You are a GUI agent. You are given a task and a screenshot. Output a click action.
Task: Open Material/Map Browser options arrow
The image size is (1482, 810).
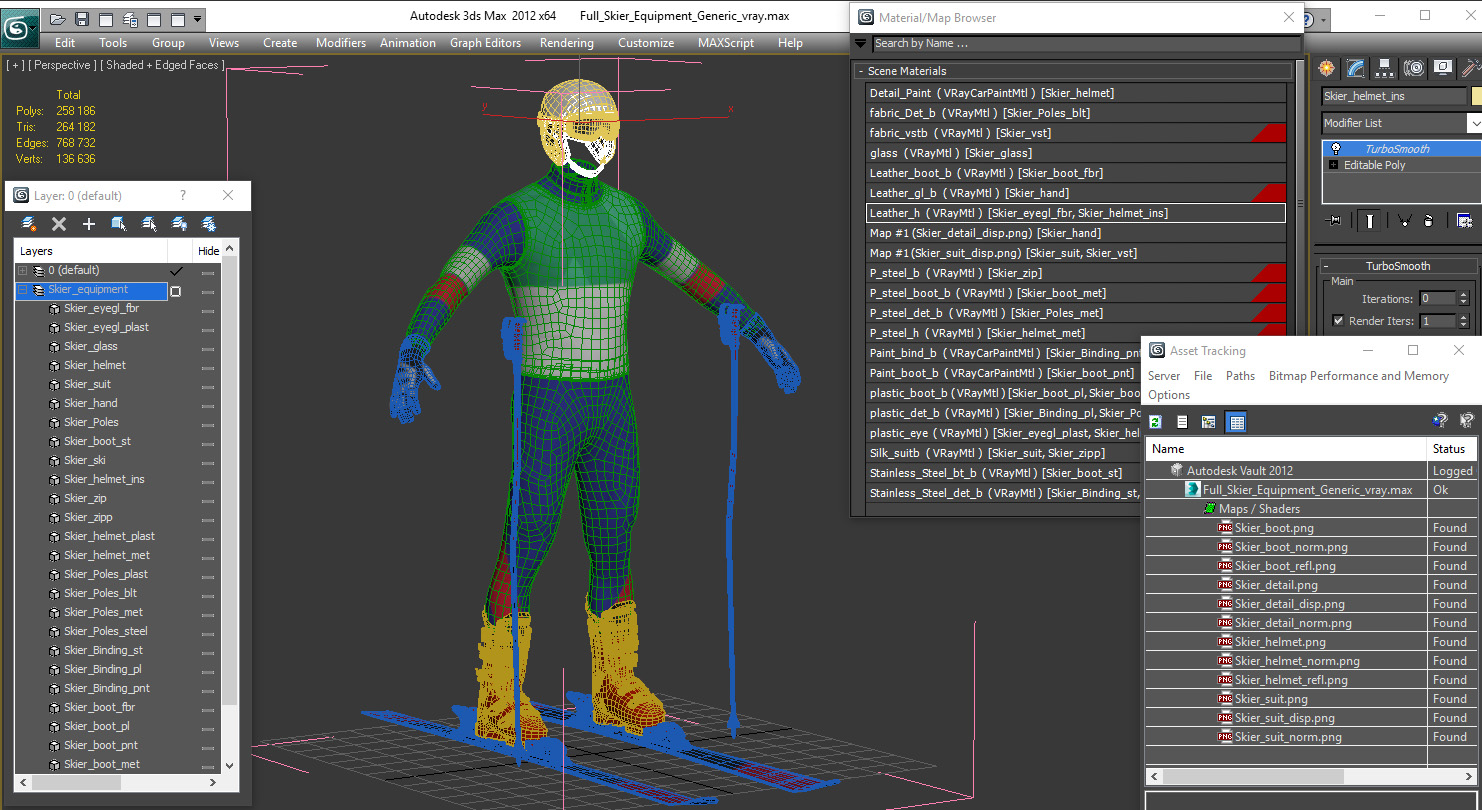click(x=860, y=43)
